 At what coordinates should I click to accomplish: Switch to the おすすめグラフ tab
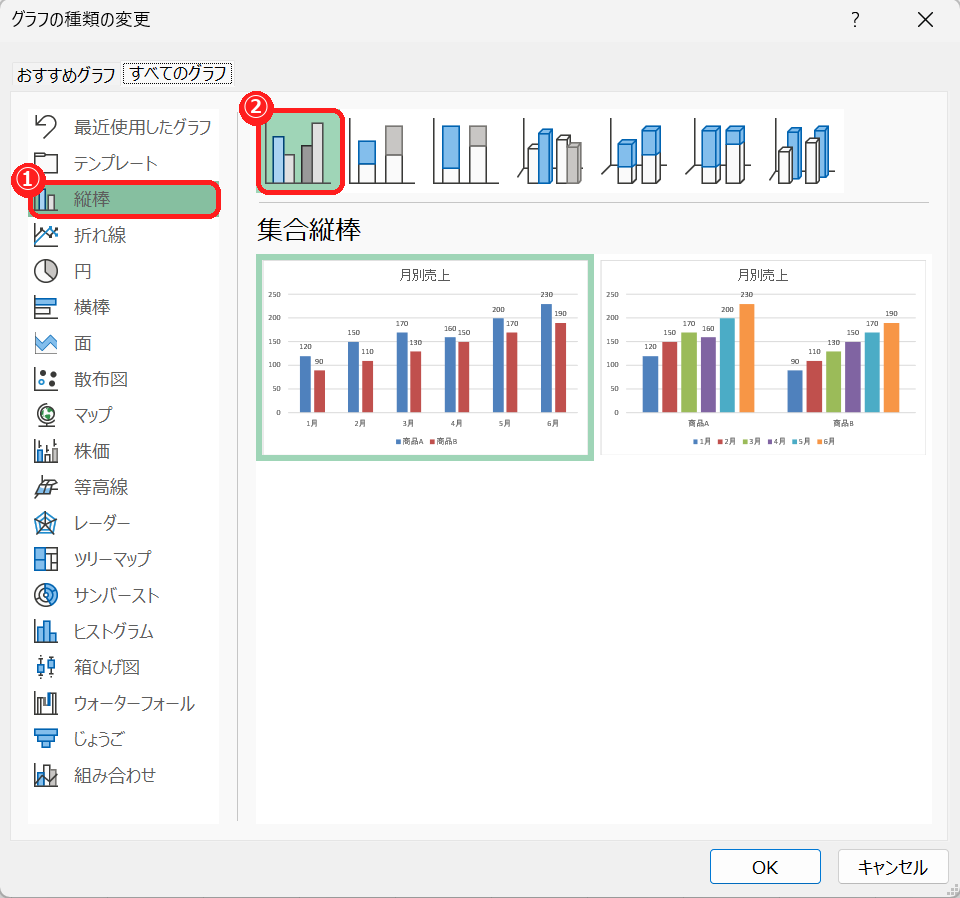click(x=66, y=75)
